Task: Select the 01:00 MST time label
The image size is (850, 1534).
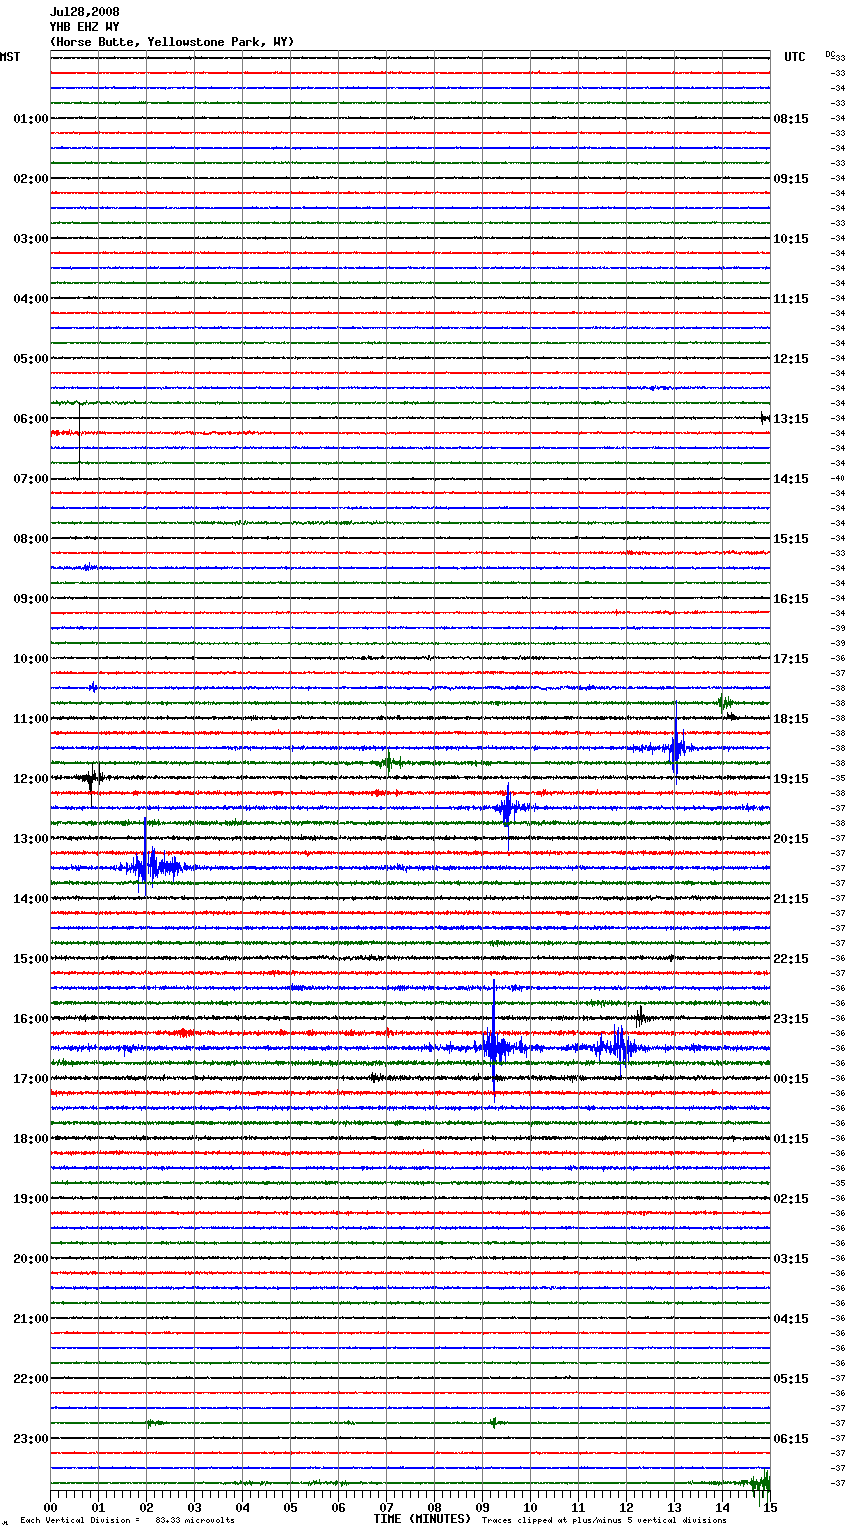Action: pyautogui.click(x=31, y=119)
